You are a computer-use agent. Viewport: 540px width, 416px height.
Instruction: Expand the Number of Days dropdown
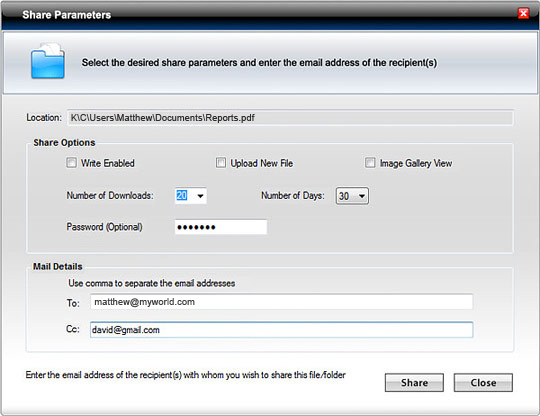[x=352, y=196]
